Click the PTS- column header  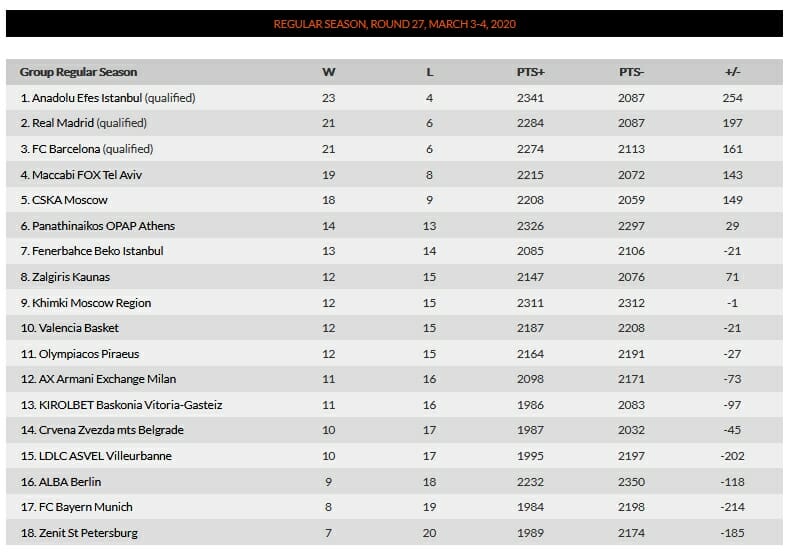[x=631, y=72]
